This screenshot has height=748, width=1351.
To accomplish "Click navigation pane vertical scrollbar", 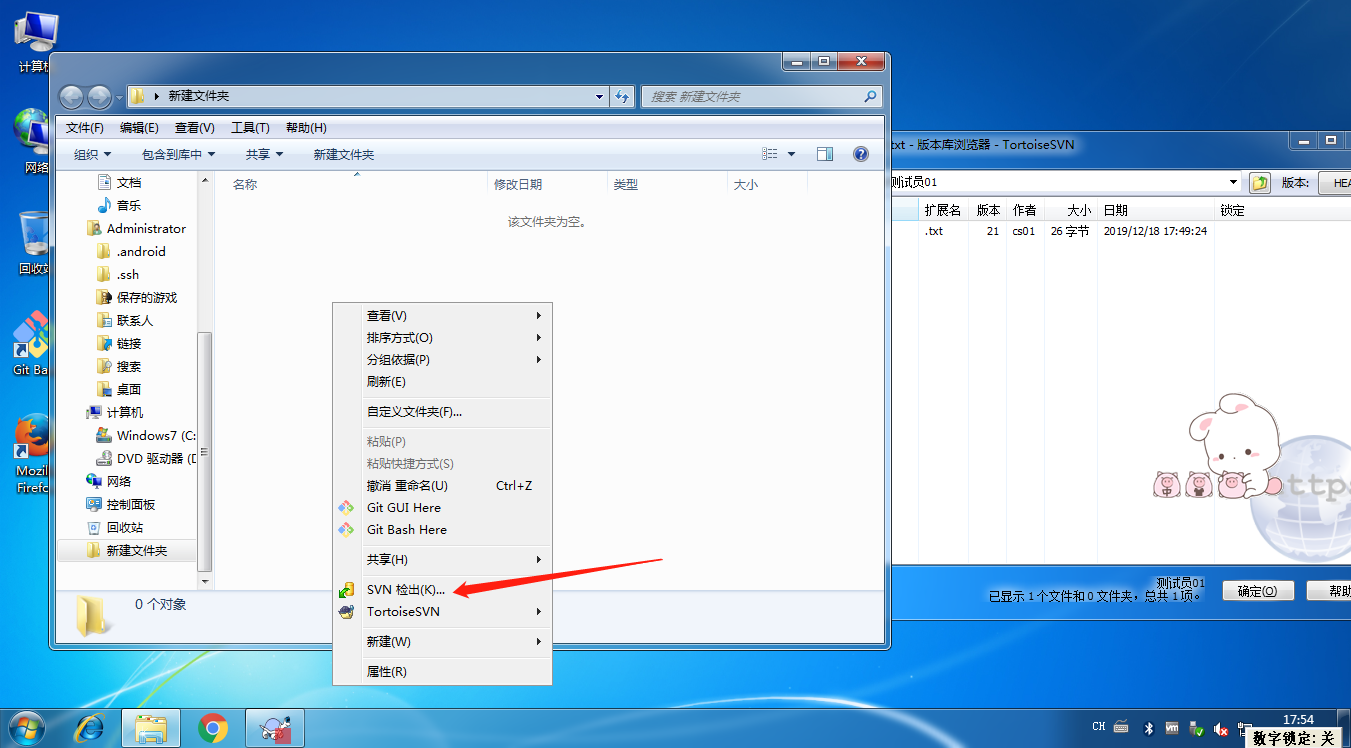I will [205, 450].
